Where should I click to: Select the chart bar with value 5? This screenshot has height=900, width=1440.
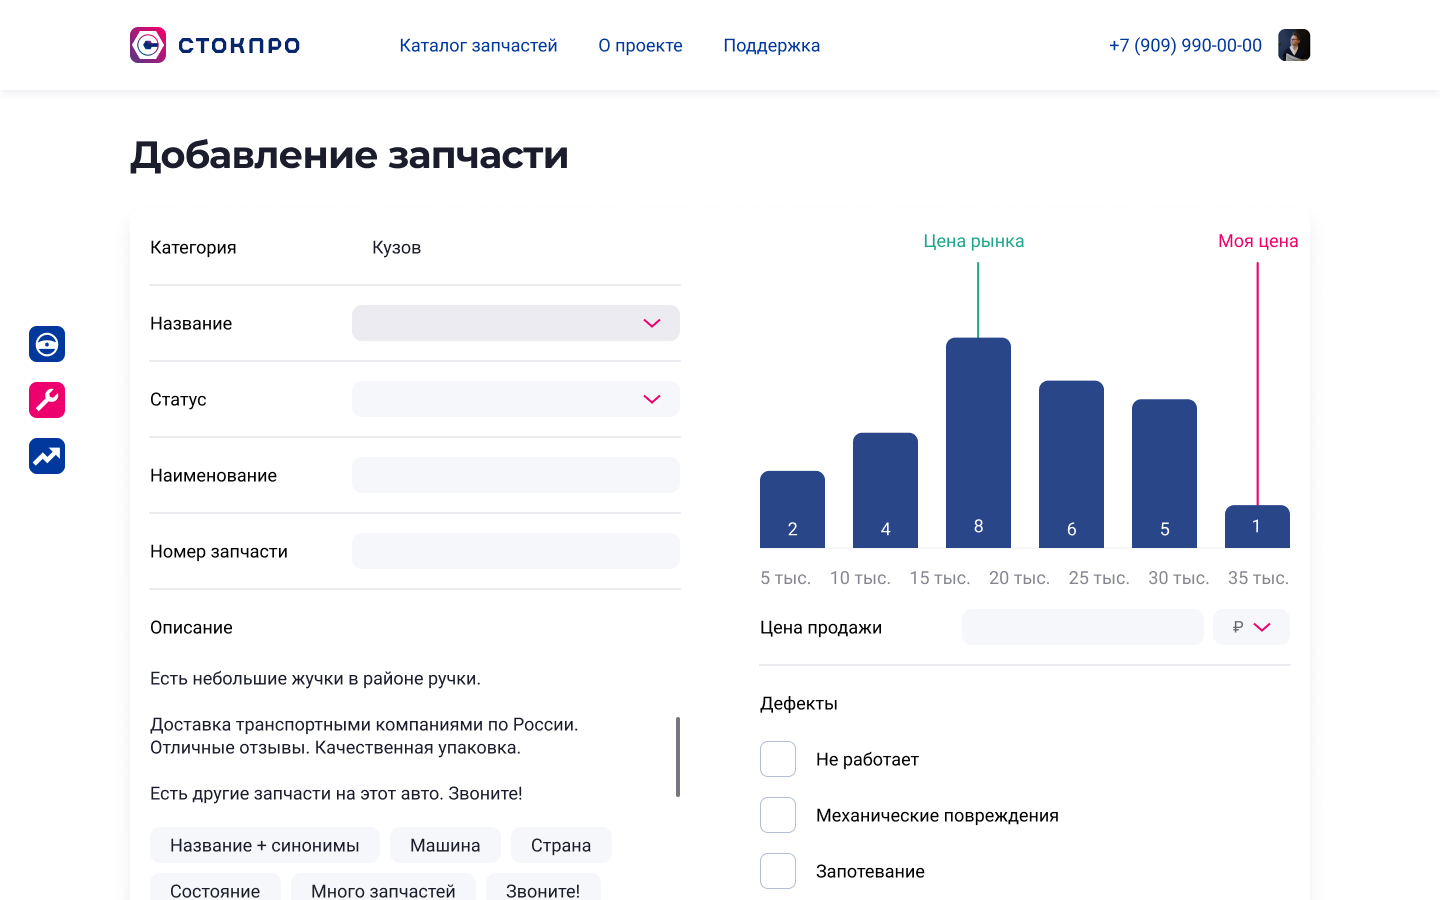tap(1164, 474)
